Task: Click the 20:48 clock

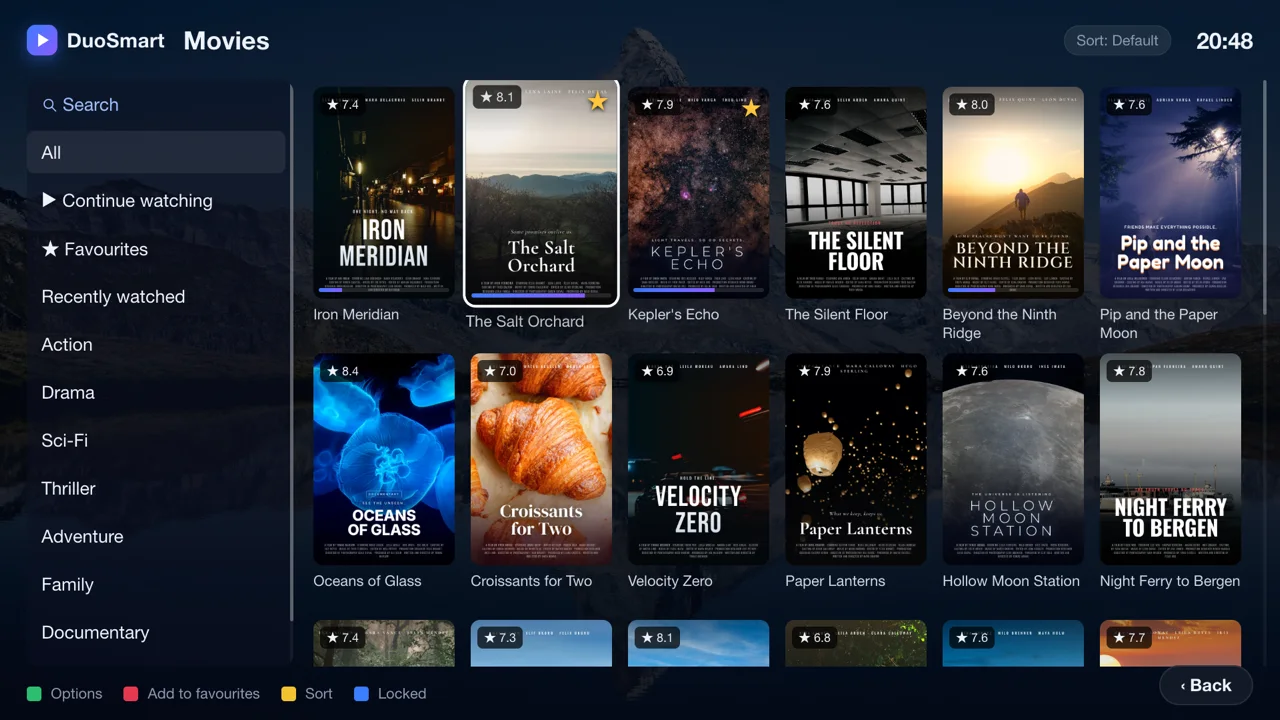Action: tap(1225, 41)
